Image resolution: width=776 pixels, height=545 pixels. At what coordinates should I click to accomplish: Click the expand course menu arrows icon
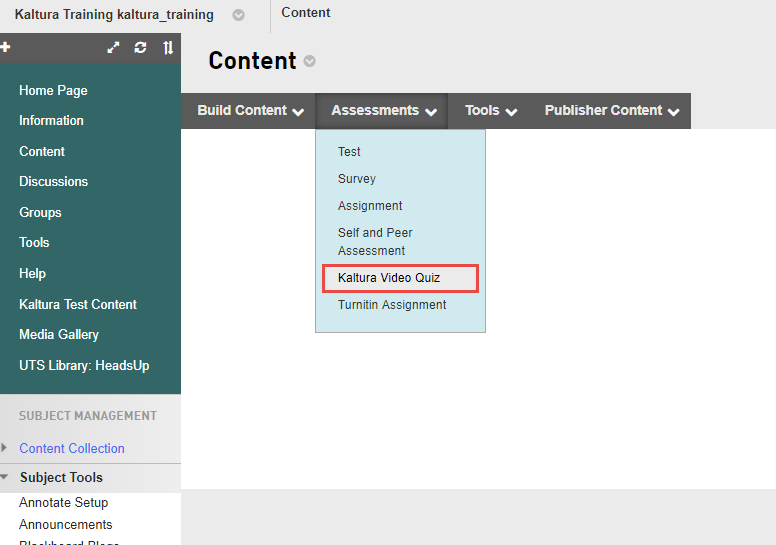pyautogui.click(x=114, y=48)
